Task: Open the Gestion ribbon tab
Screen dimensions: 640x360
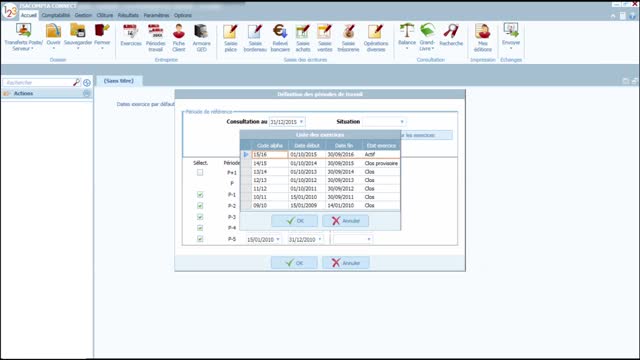Action: click(83, 16)
